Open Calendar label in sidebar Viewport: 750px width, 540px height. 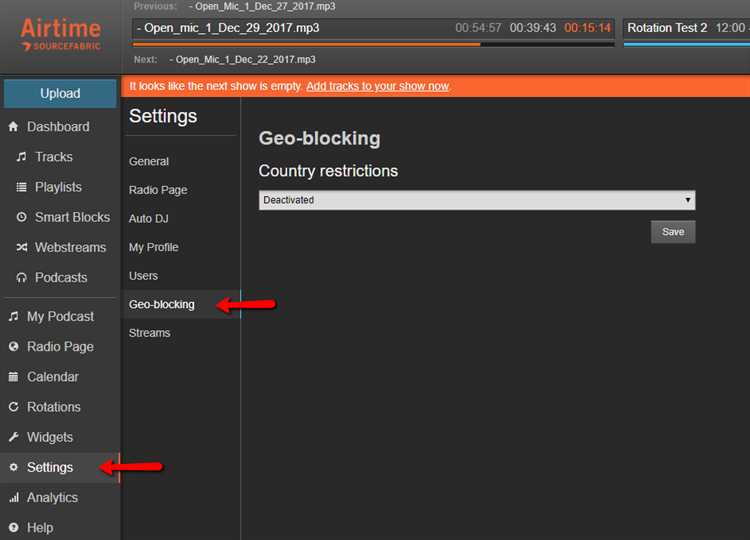tap(53, 377)
